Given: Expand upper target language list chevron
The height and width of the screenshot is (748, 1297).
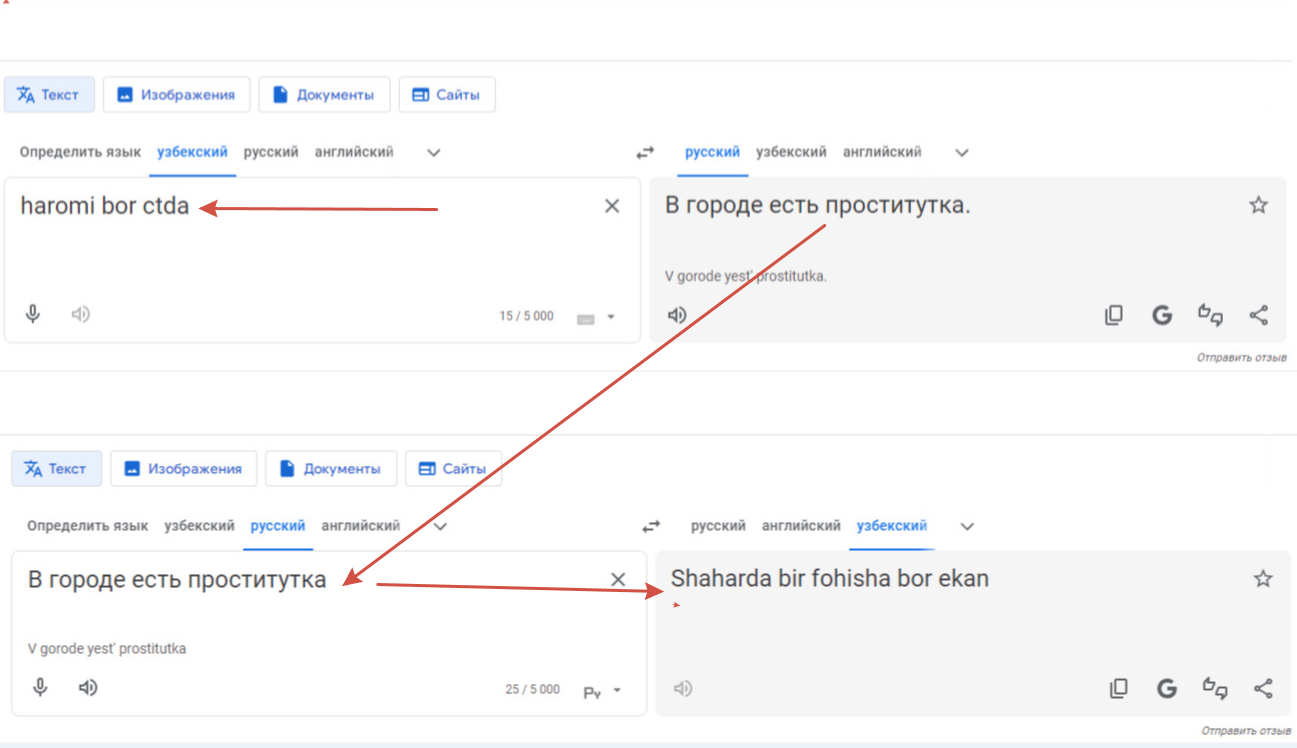Looking at the screenshot, I should (x=962, y=153).
